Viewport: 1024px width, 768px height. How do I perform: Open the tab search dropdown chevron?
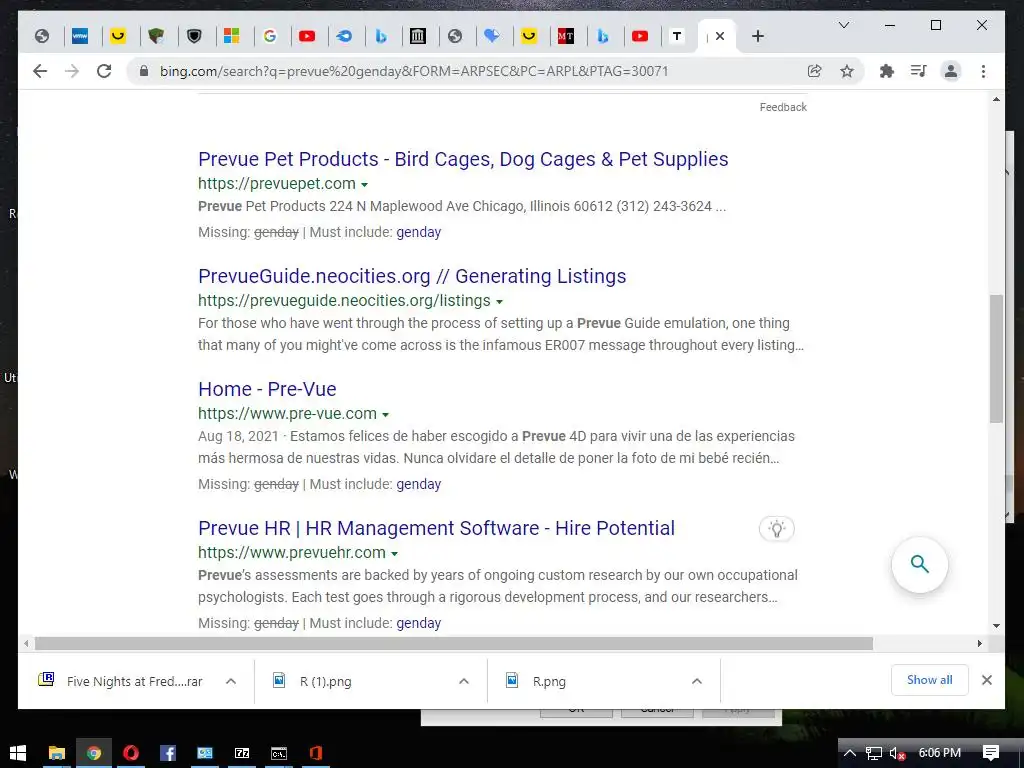(844, 25)
